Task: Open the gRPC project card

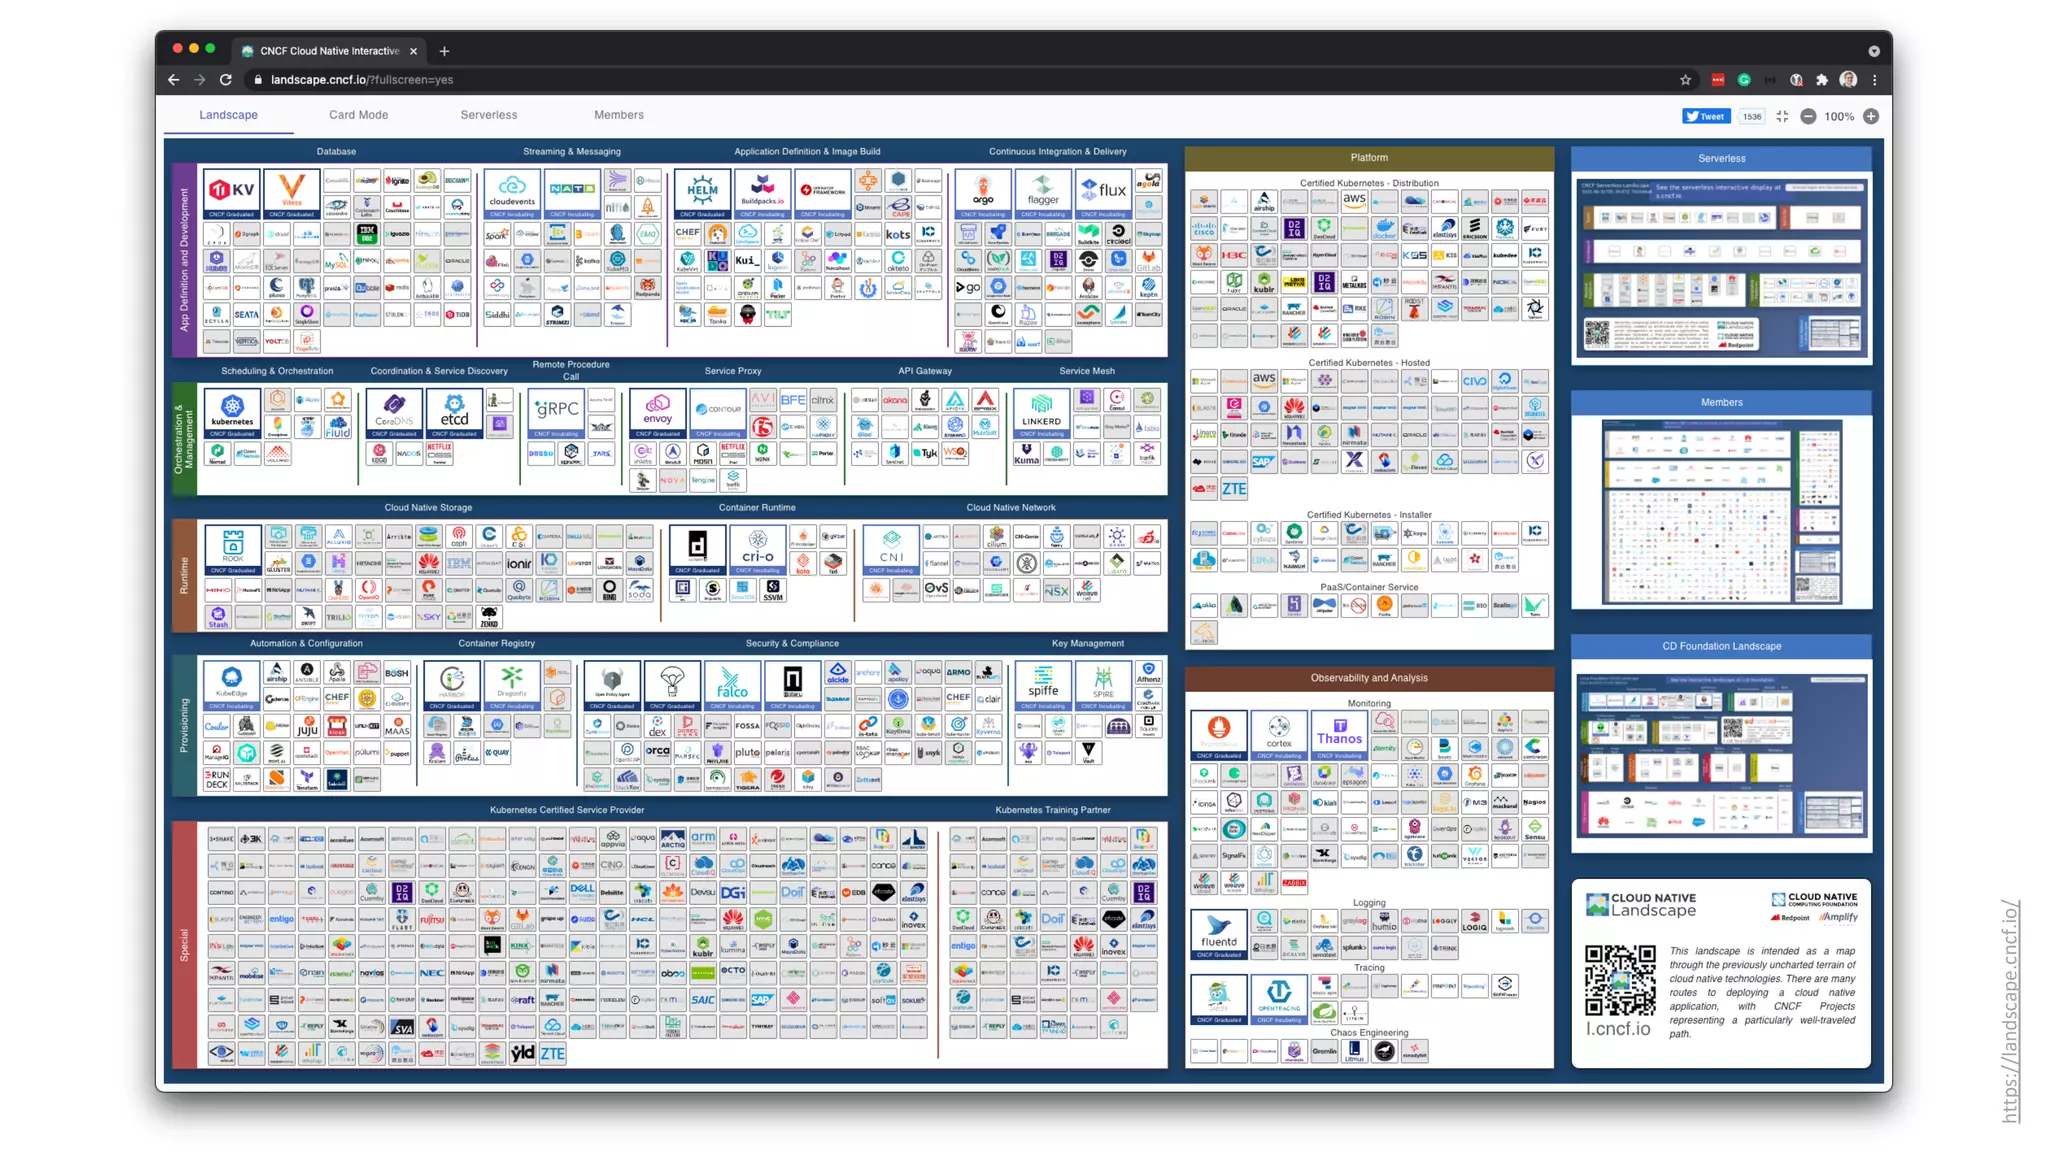Action: click(556, 412)
